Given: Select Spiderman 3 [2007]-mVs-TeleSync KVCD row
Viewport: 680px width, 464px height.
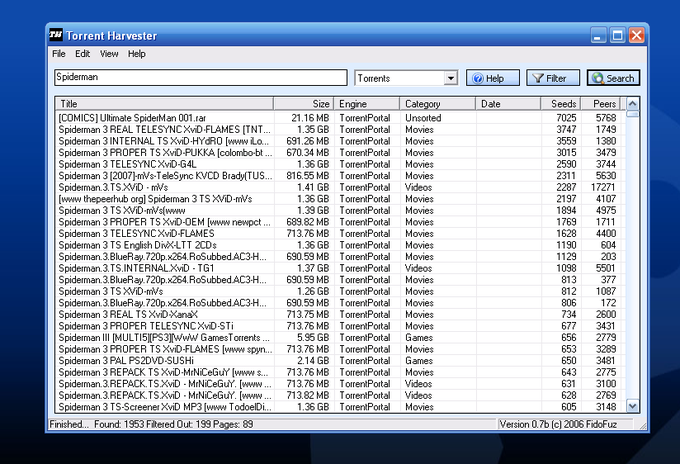Looking at the screenshot, I should point(342,176).
